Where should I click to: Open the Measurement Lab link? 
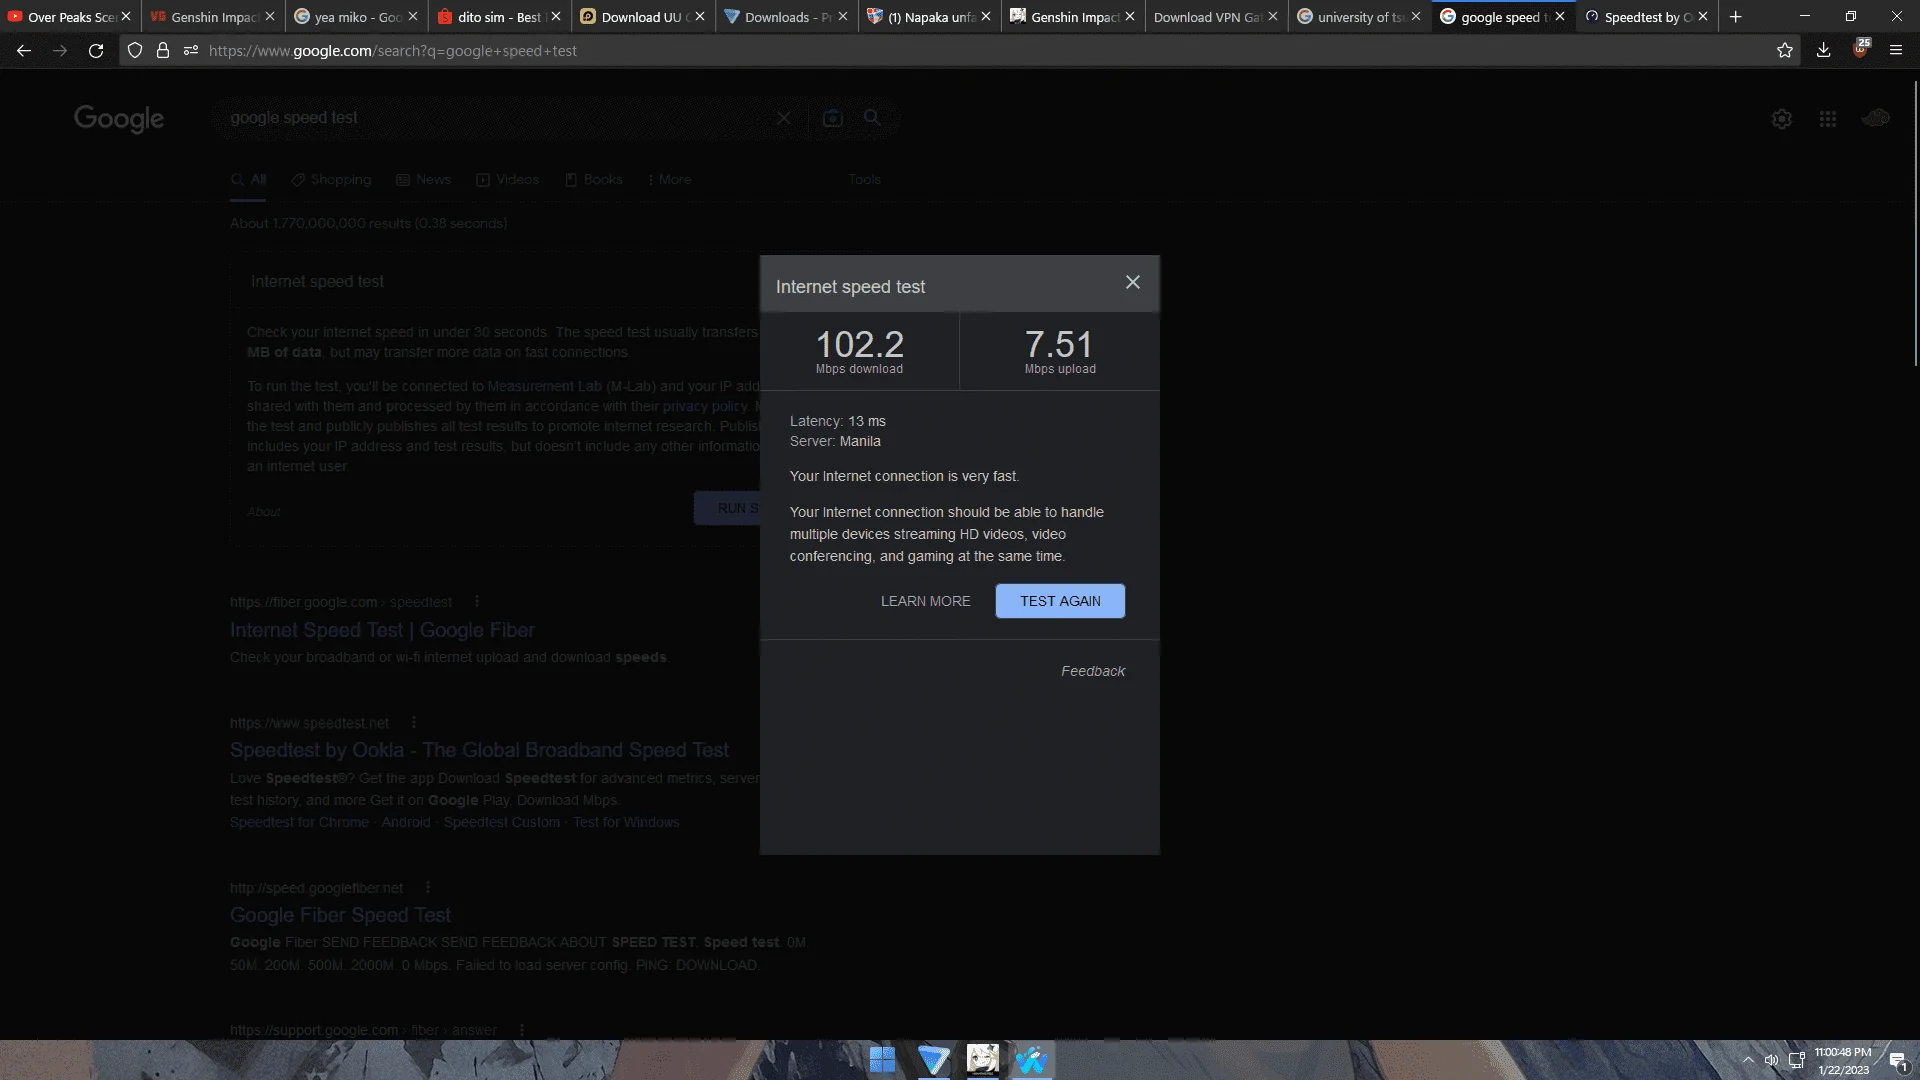[544, 386]
